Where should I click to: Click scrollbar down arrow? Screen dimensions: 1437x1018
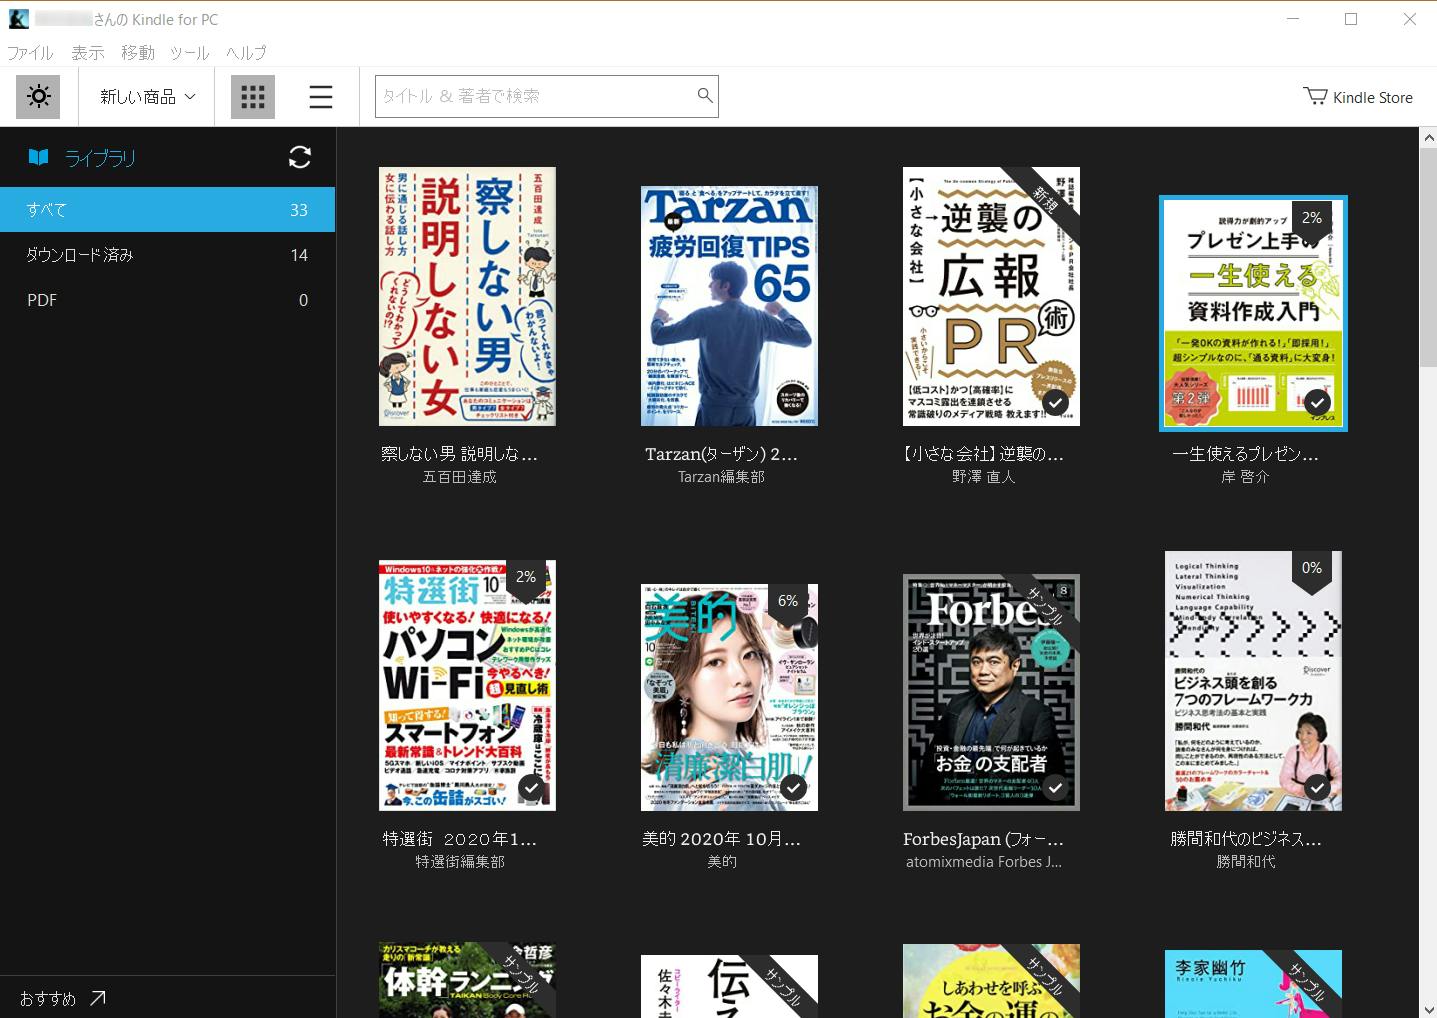[1428, 1008]
